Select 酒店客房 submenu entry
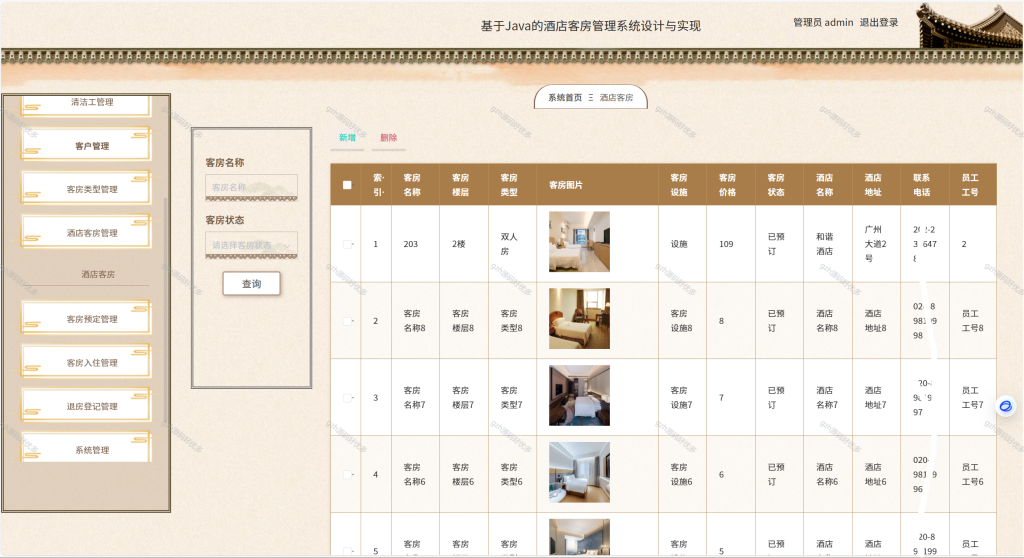Viewport: 1024px width, 558px height. click(x=97, y=274)
